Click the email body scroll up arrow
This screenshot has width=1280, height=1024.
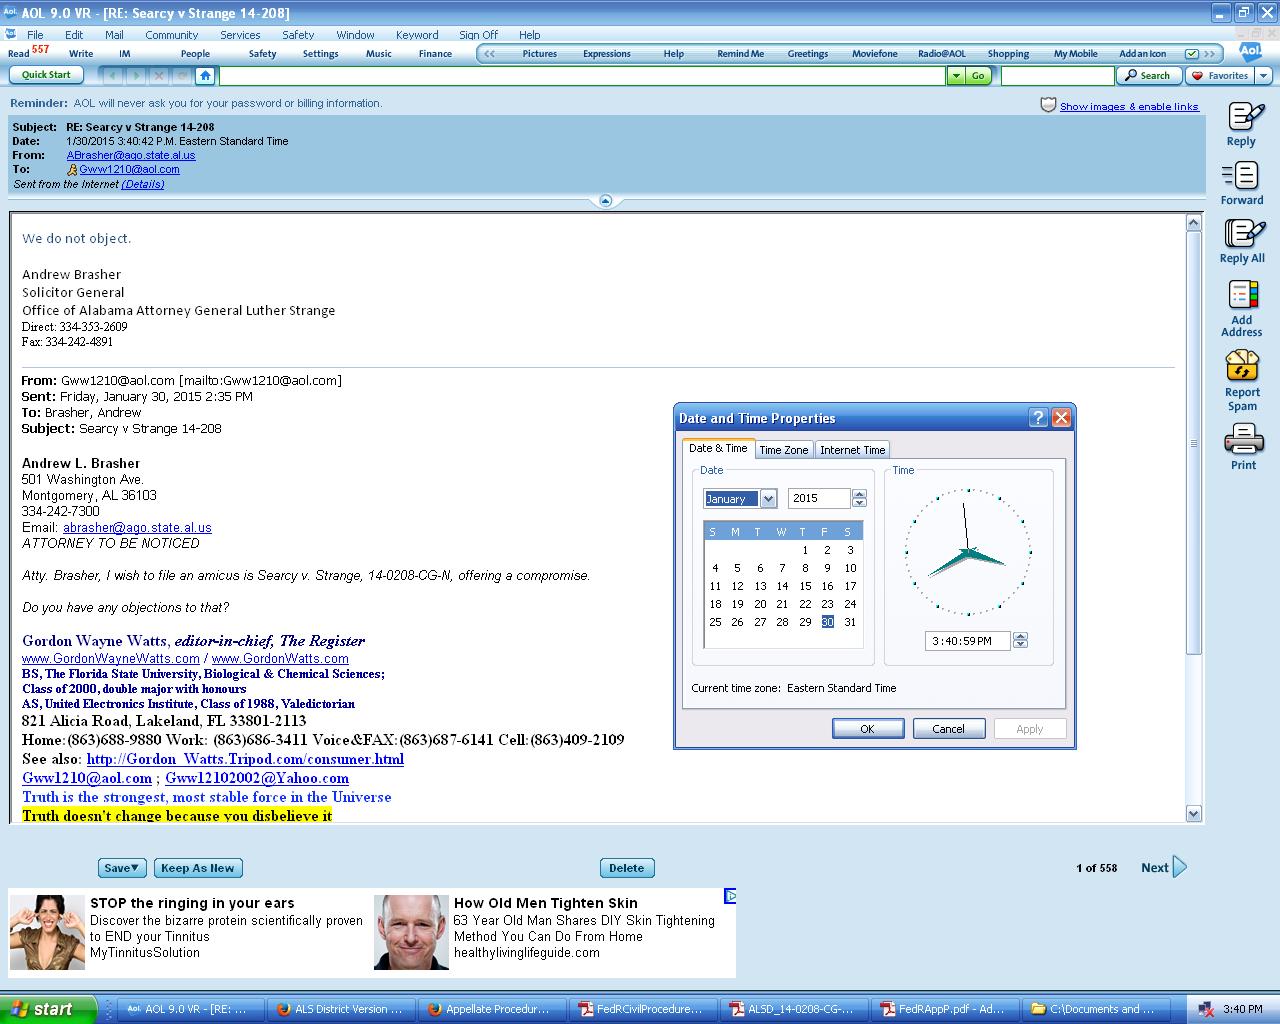tap(1193, 222)
